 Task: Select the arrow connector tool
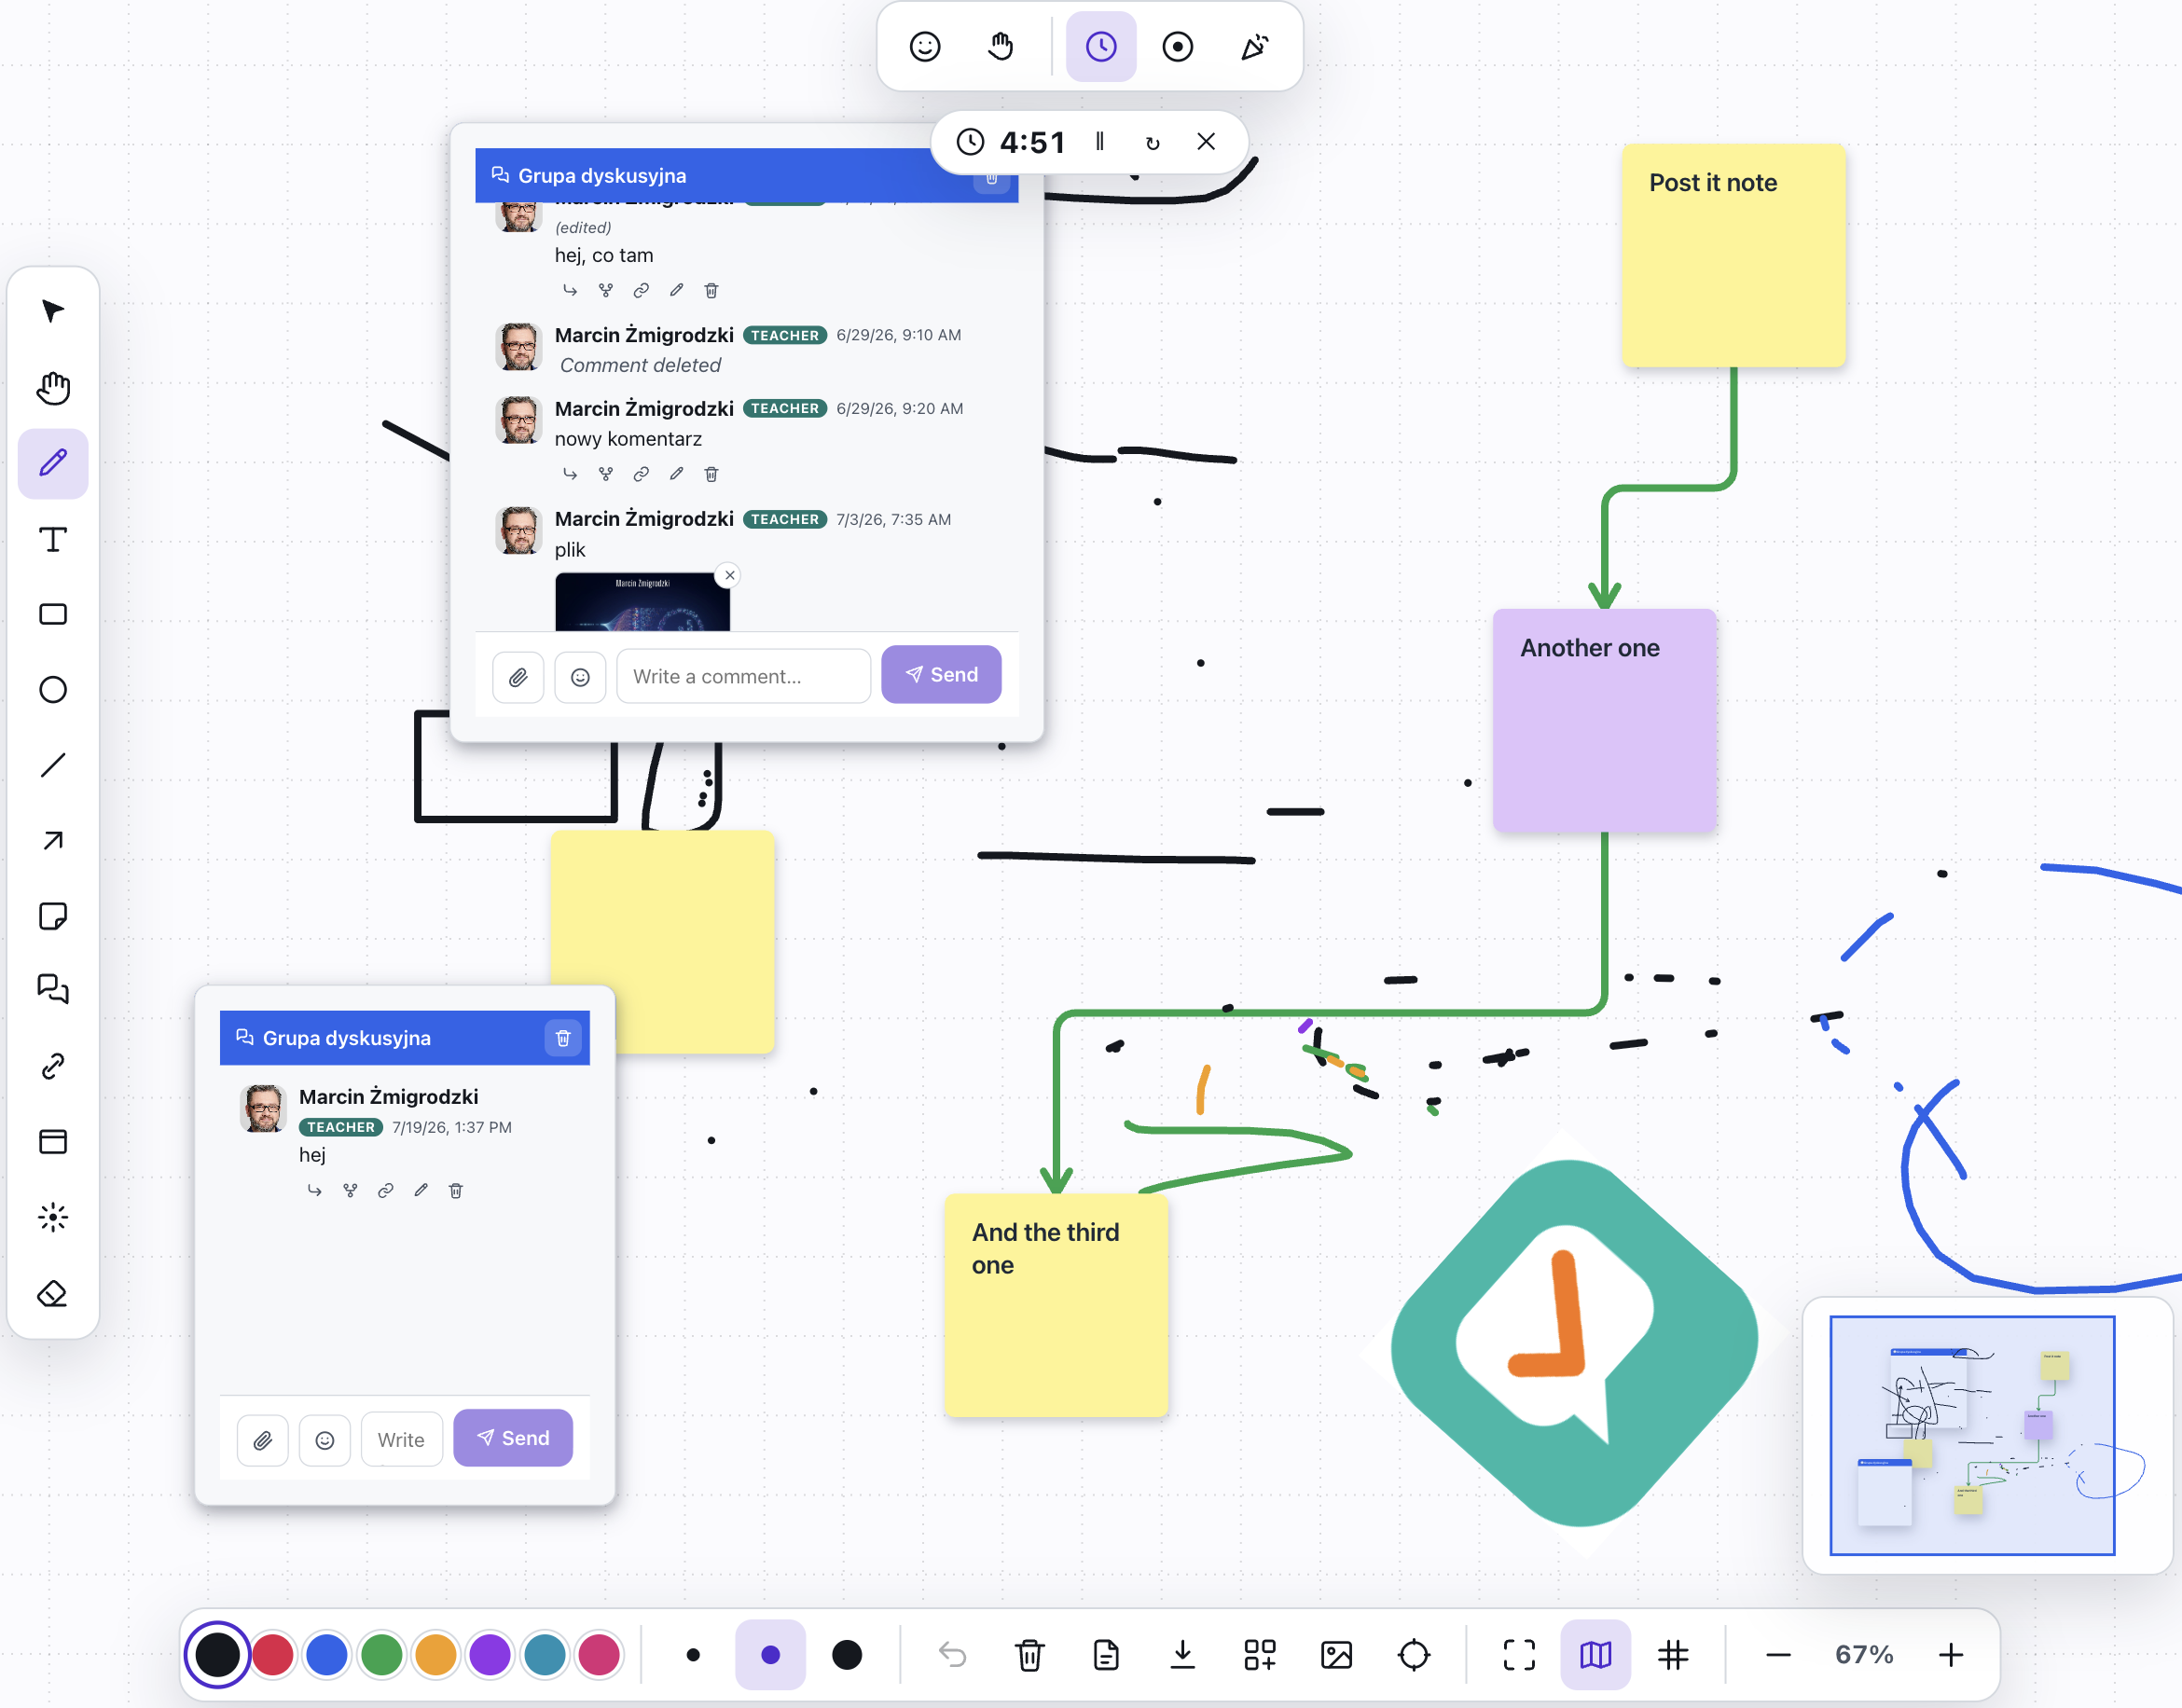[53, 841]
